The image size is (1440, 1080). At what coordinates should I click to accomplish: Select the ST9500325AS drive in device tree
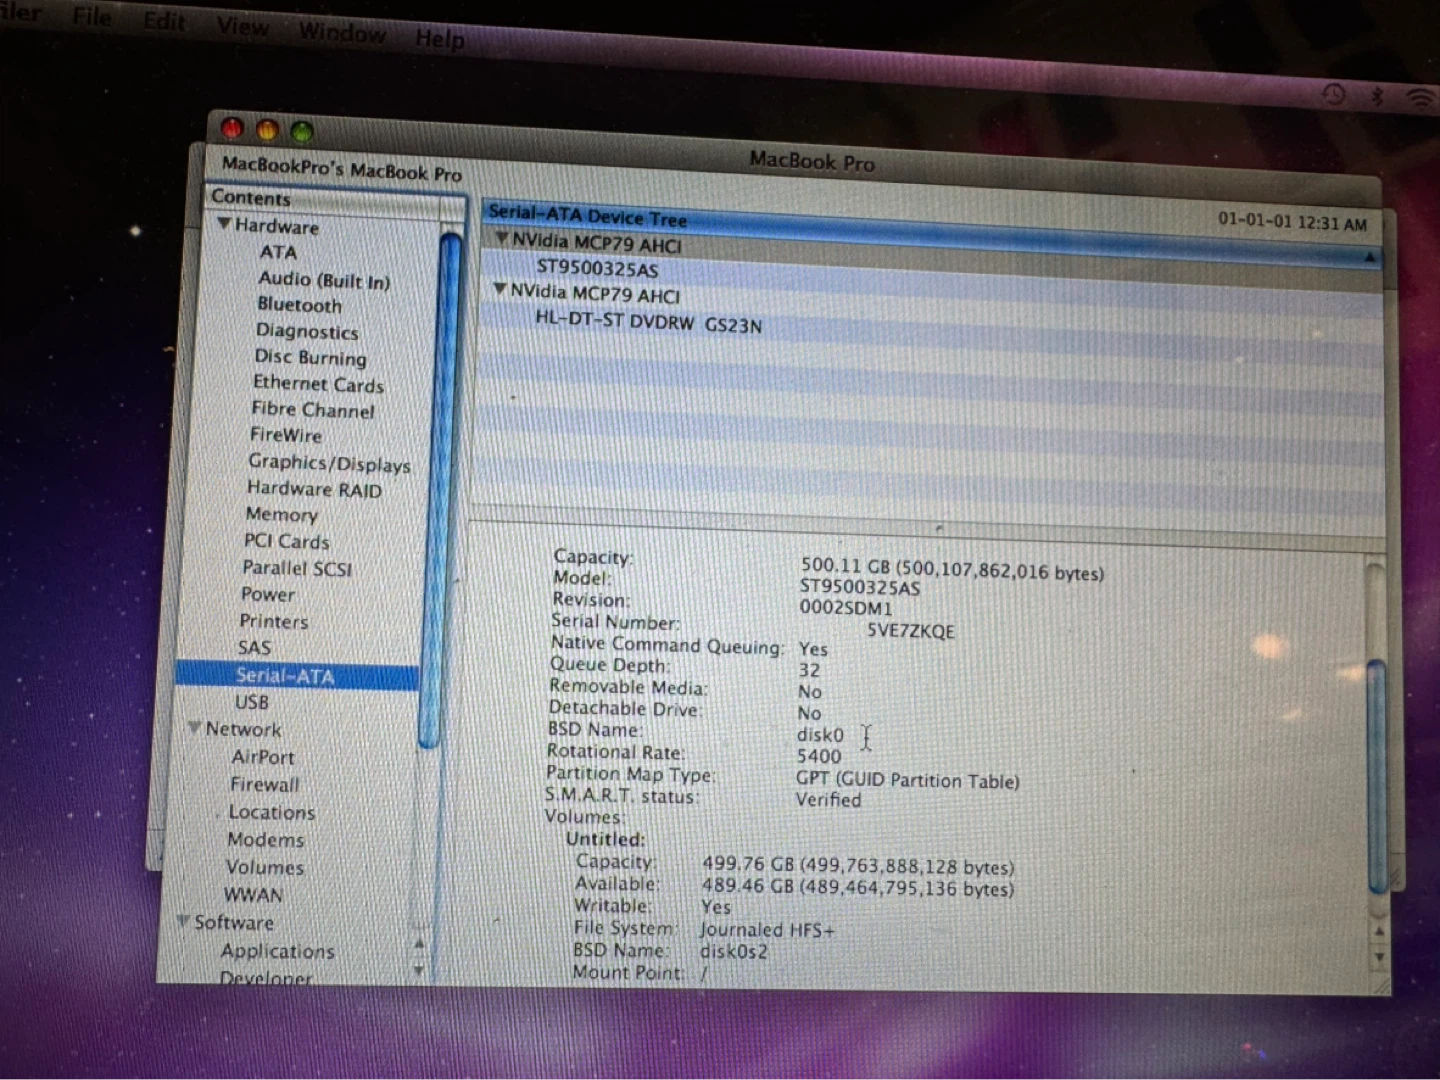(597, 268)
